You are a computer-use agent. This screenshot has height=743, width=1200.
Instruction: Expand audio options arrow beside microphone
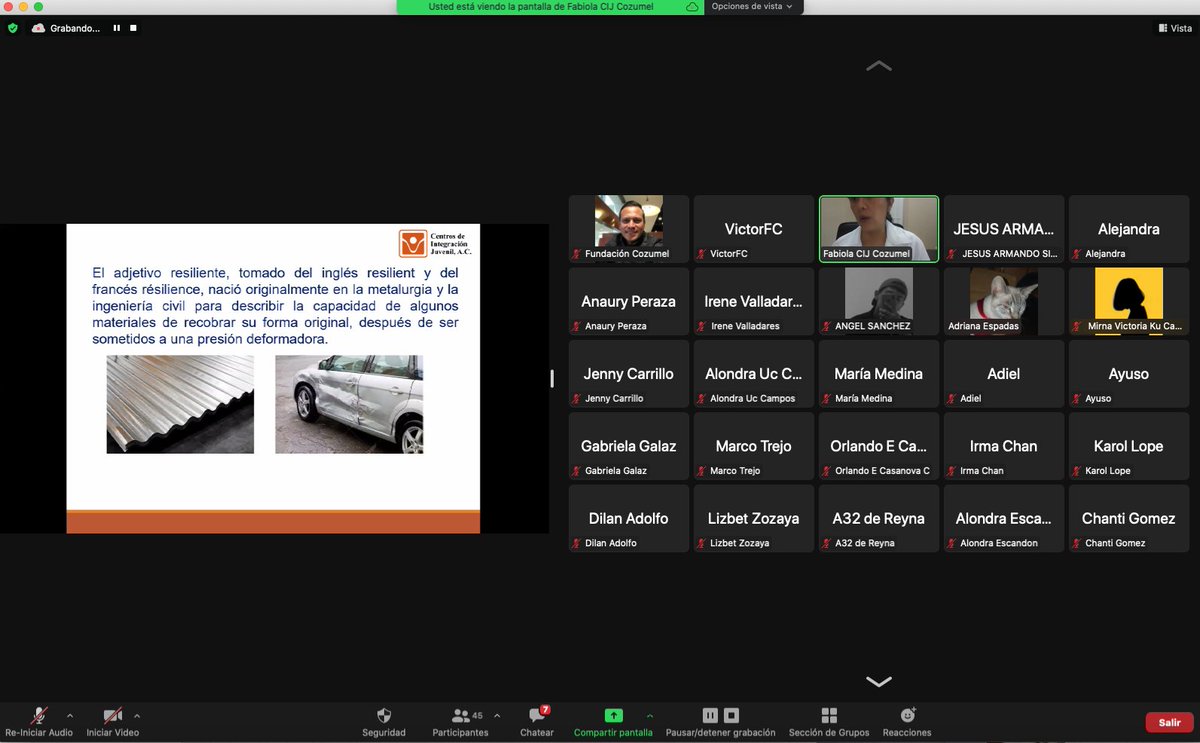70,716
